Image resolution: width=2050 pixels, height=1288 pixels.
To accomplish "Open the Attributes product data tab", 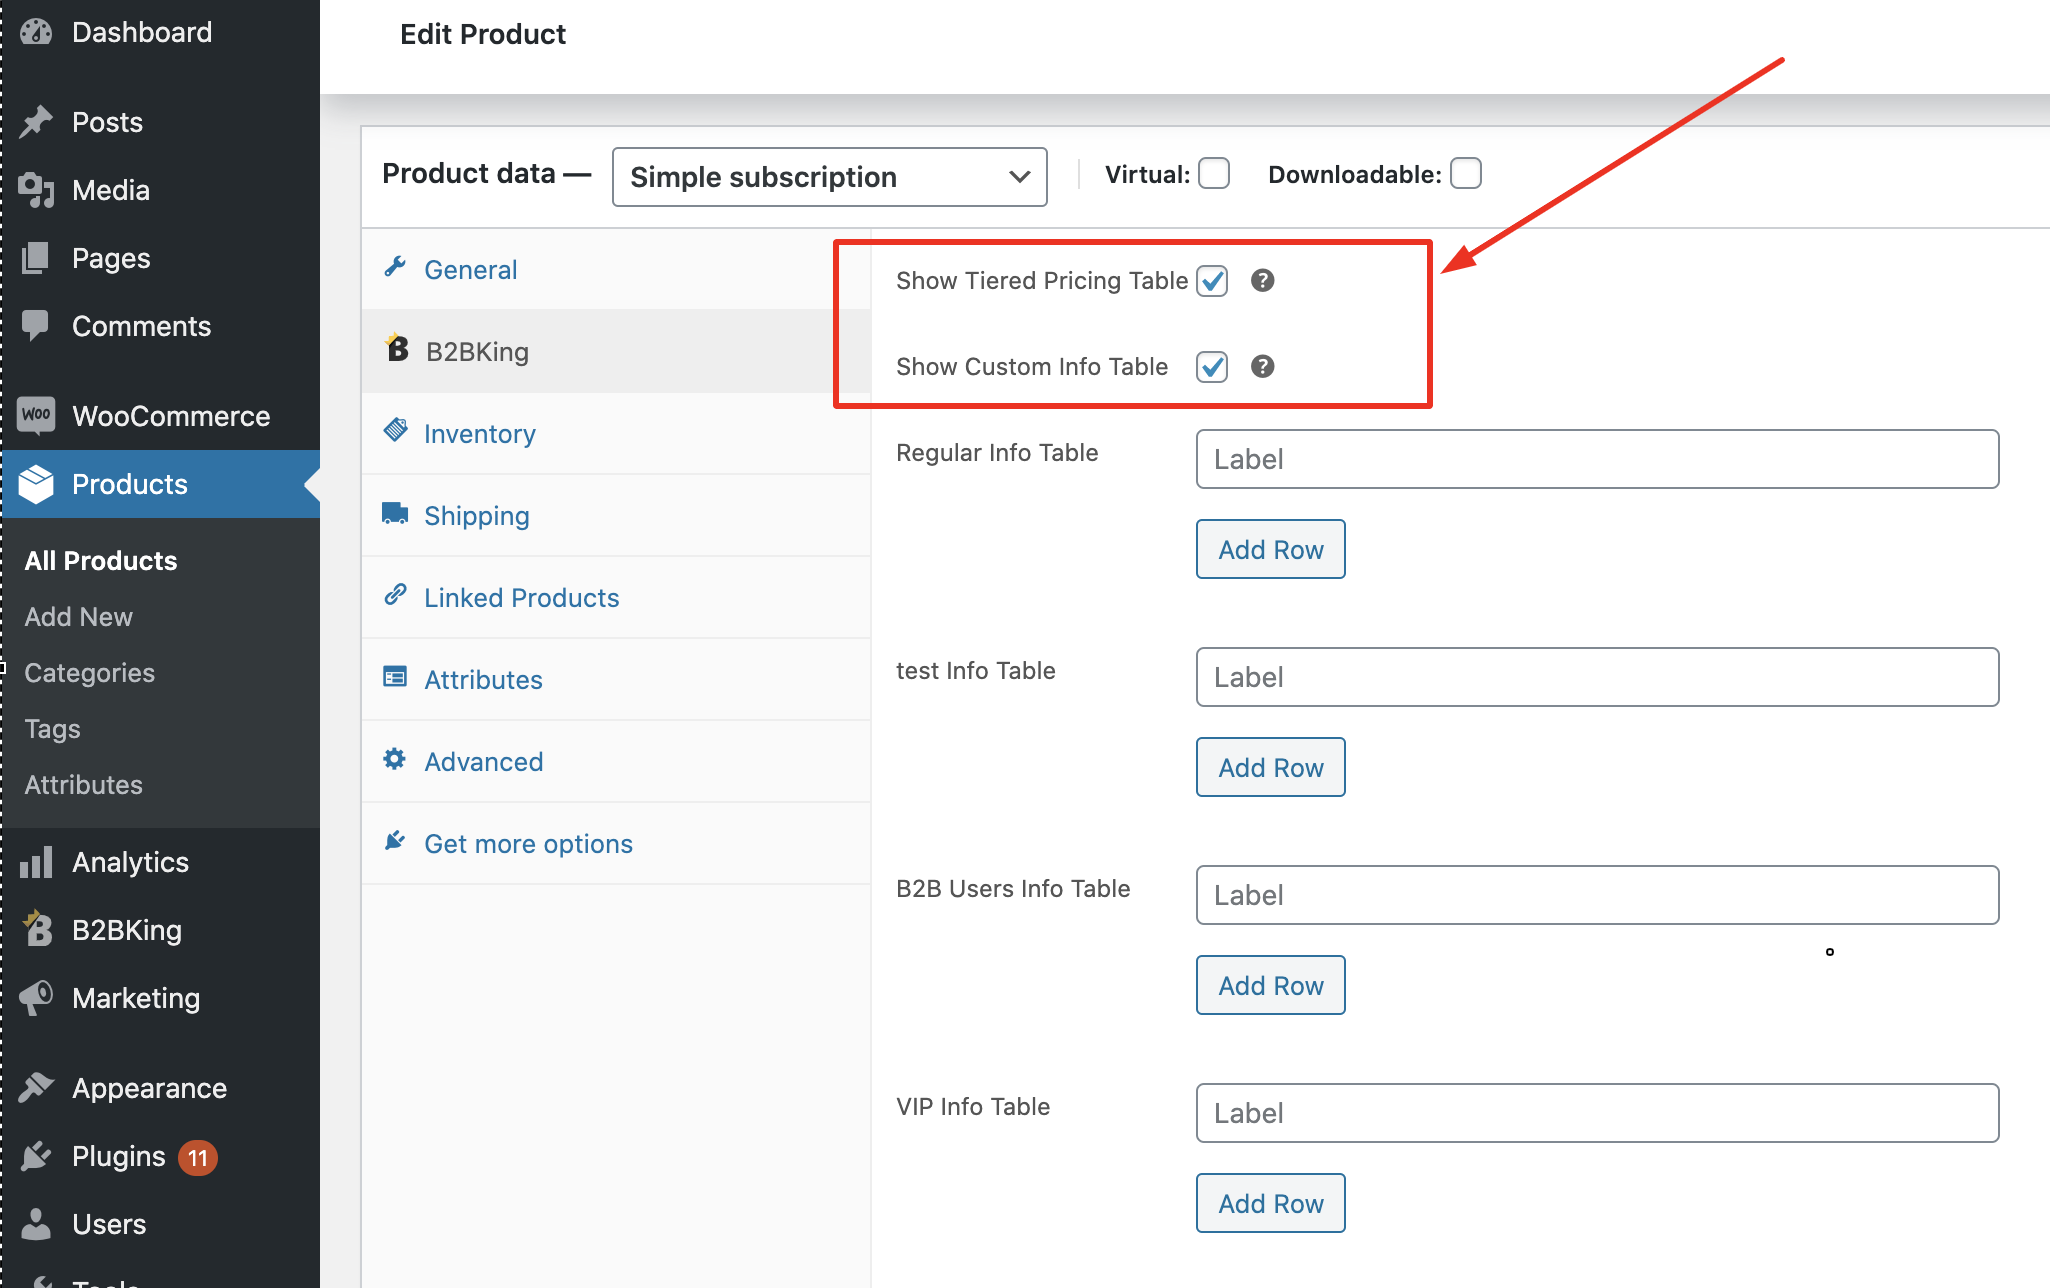I will 616,679.
